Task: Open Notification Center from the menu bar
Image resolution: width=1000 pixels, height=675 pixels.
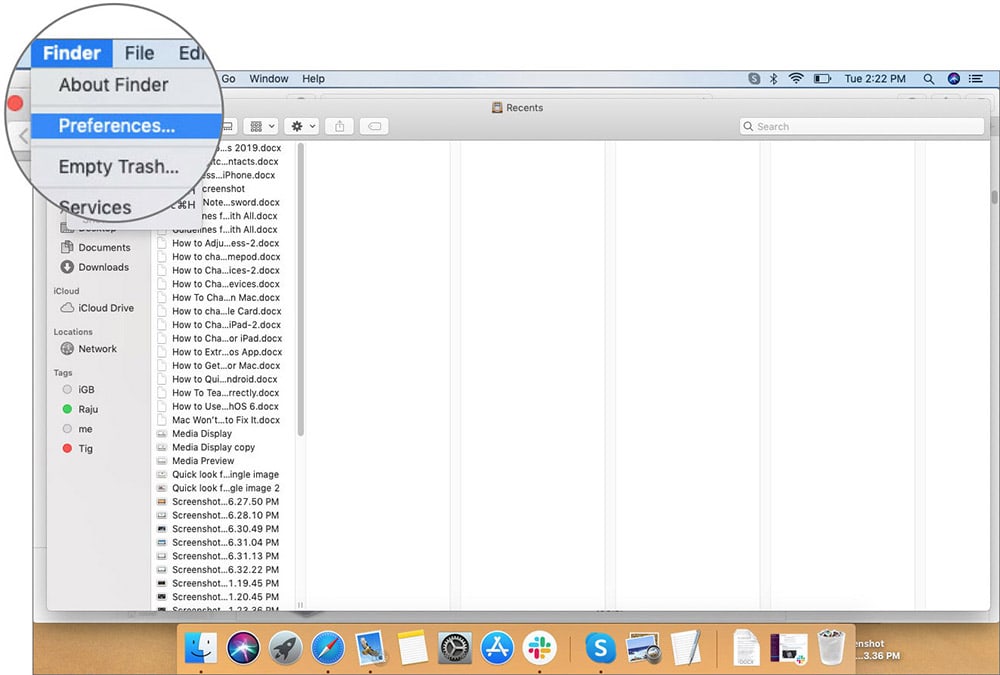Action: 977,78
